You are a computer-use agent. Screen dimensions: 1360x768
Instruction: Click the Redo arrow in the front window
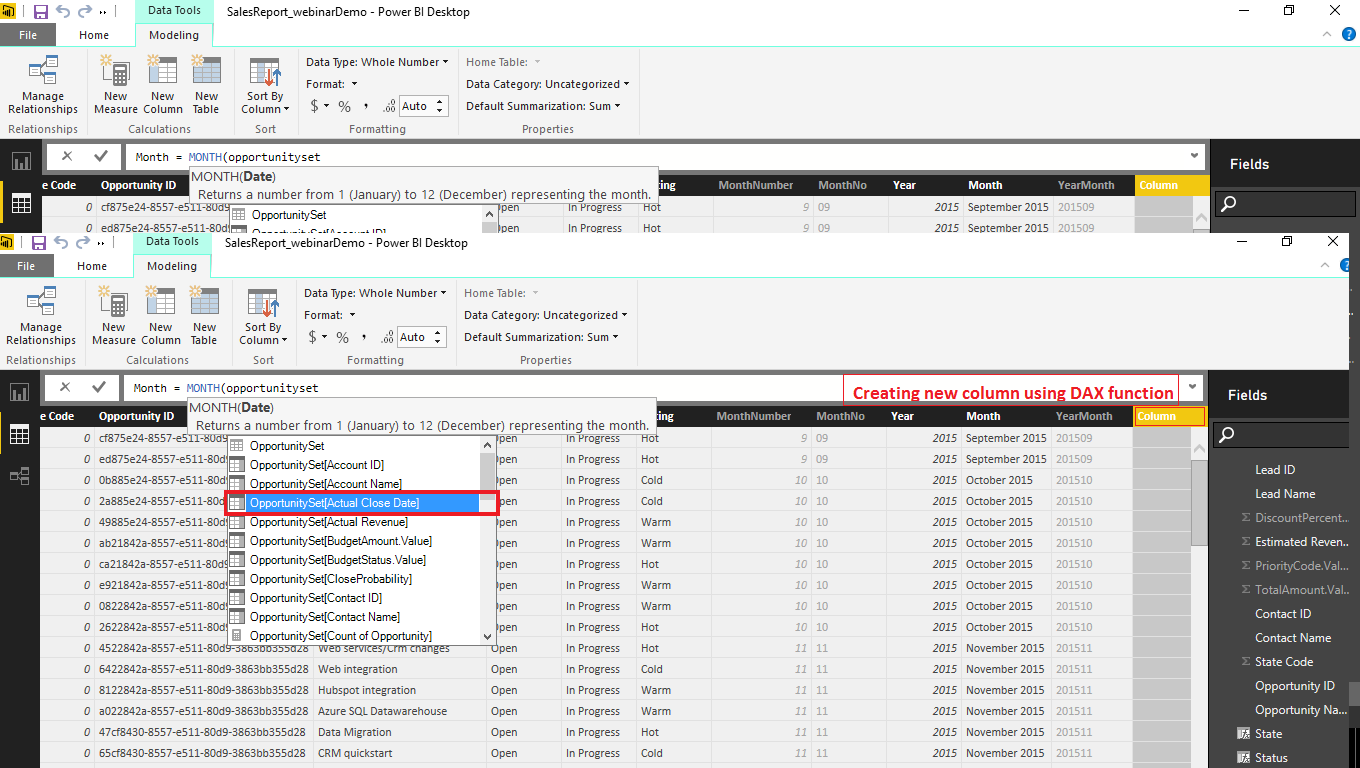(82, 243)
